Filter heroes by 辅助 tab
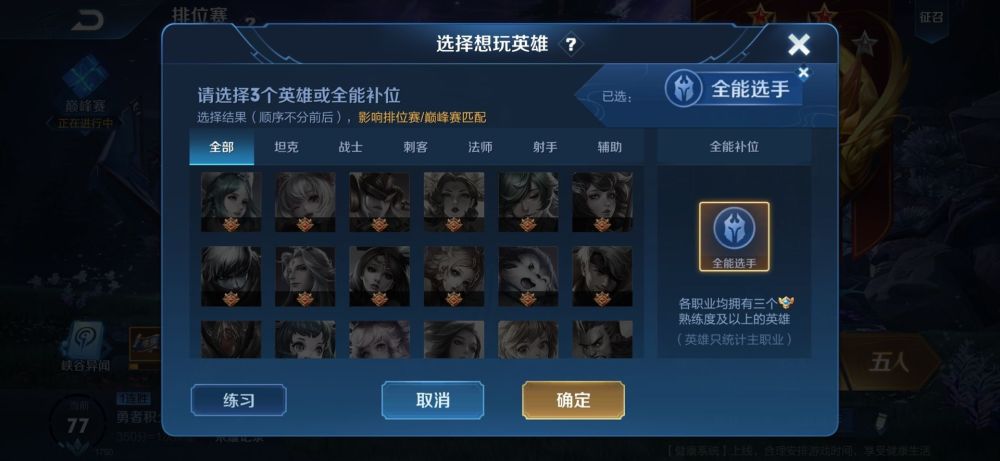The width and height of the screenshot is (1000, 461). click(610, 147)
